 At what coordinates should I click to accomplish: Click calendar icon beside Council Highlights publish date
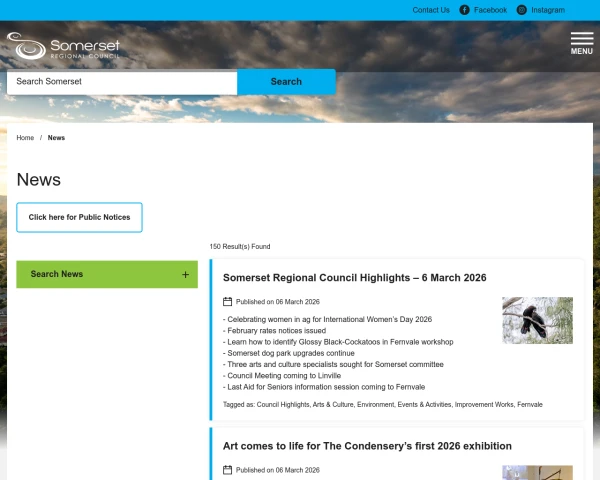click(x=227, y=302)
